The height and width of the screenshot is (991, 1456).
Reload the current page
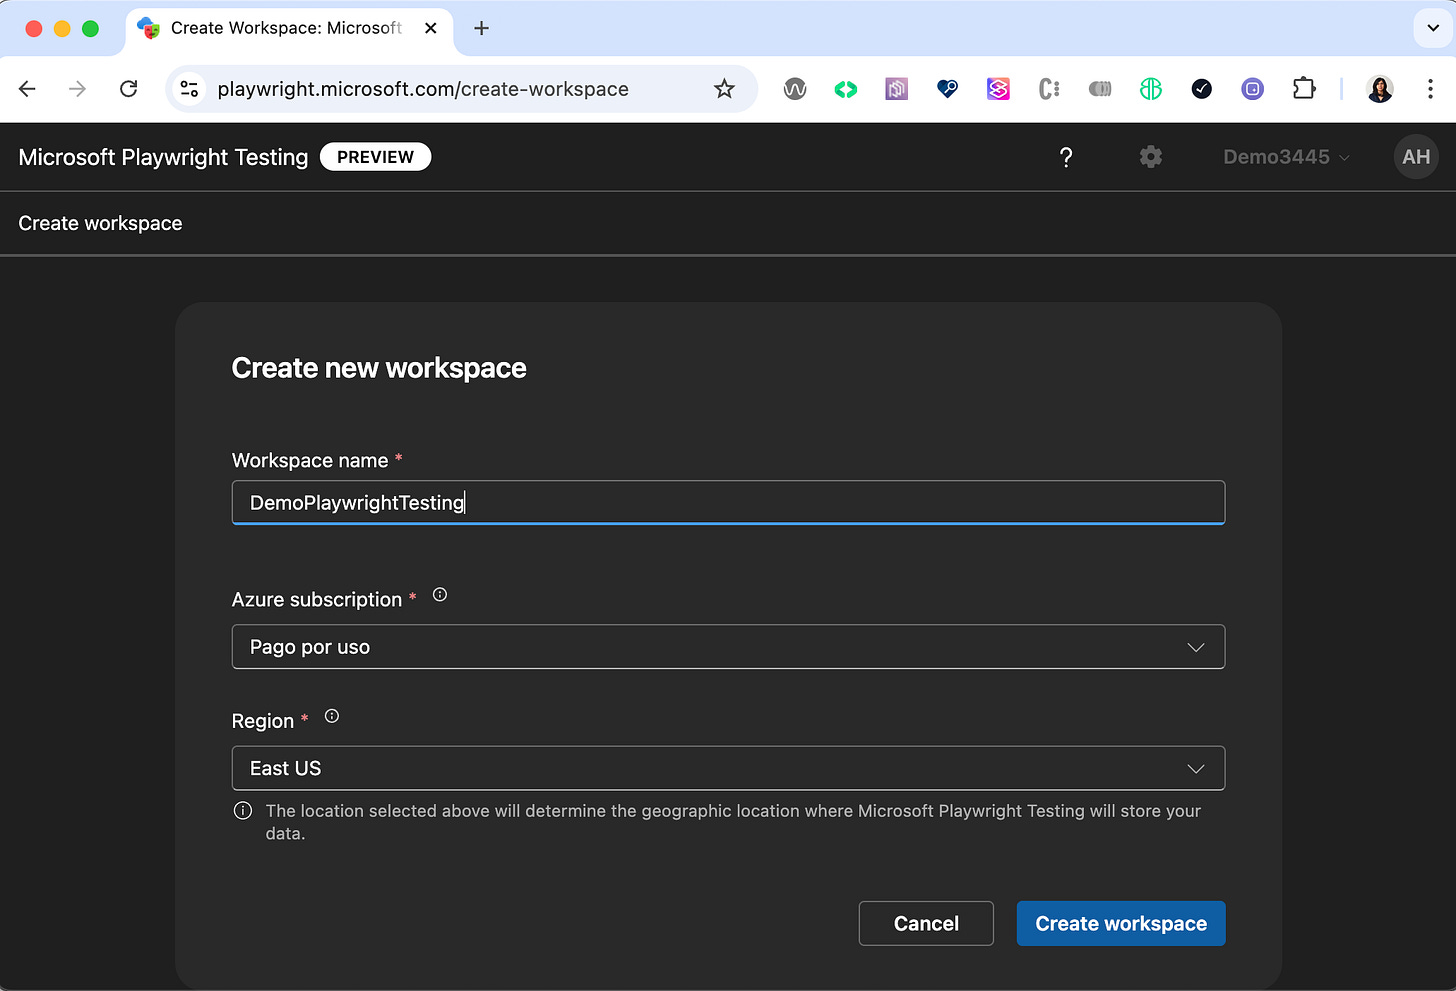(128, 89)
